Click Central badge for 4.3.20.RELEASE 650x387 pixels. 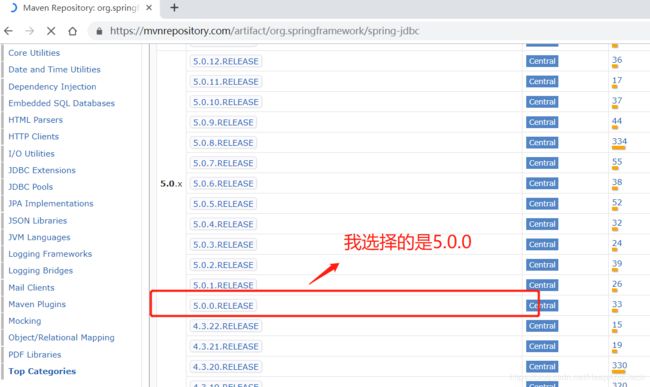point(542,367)
